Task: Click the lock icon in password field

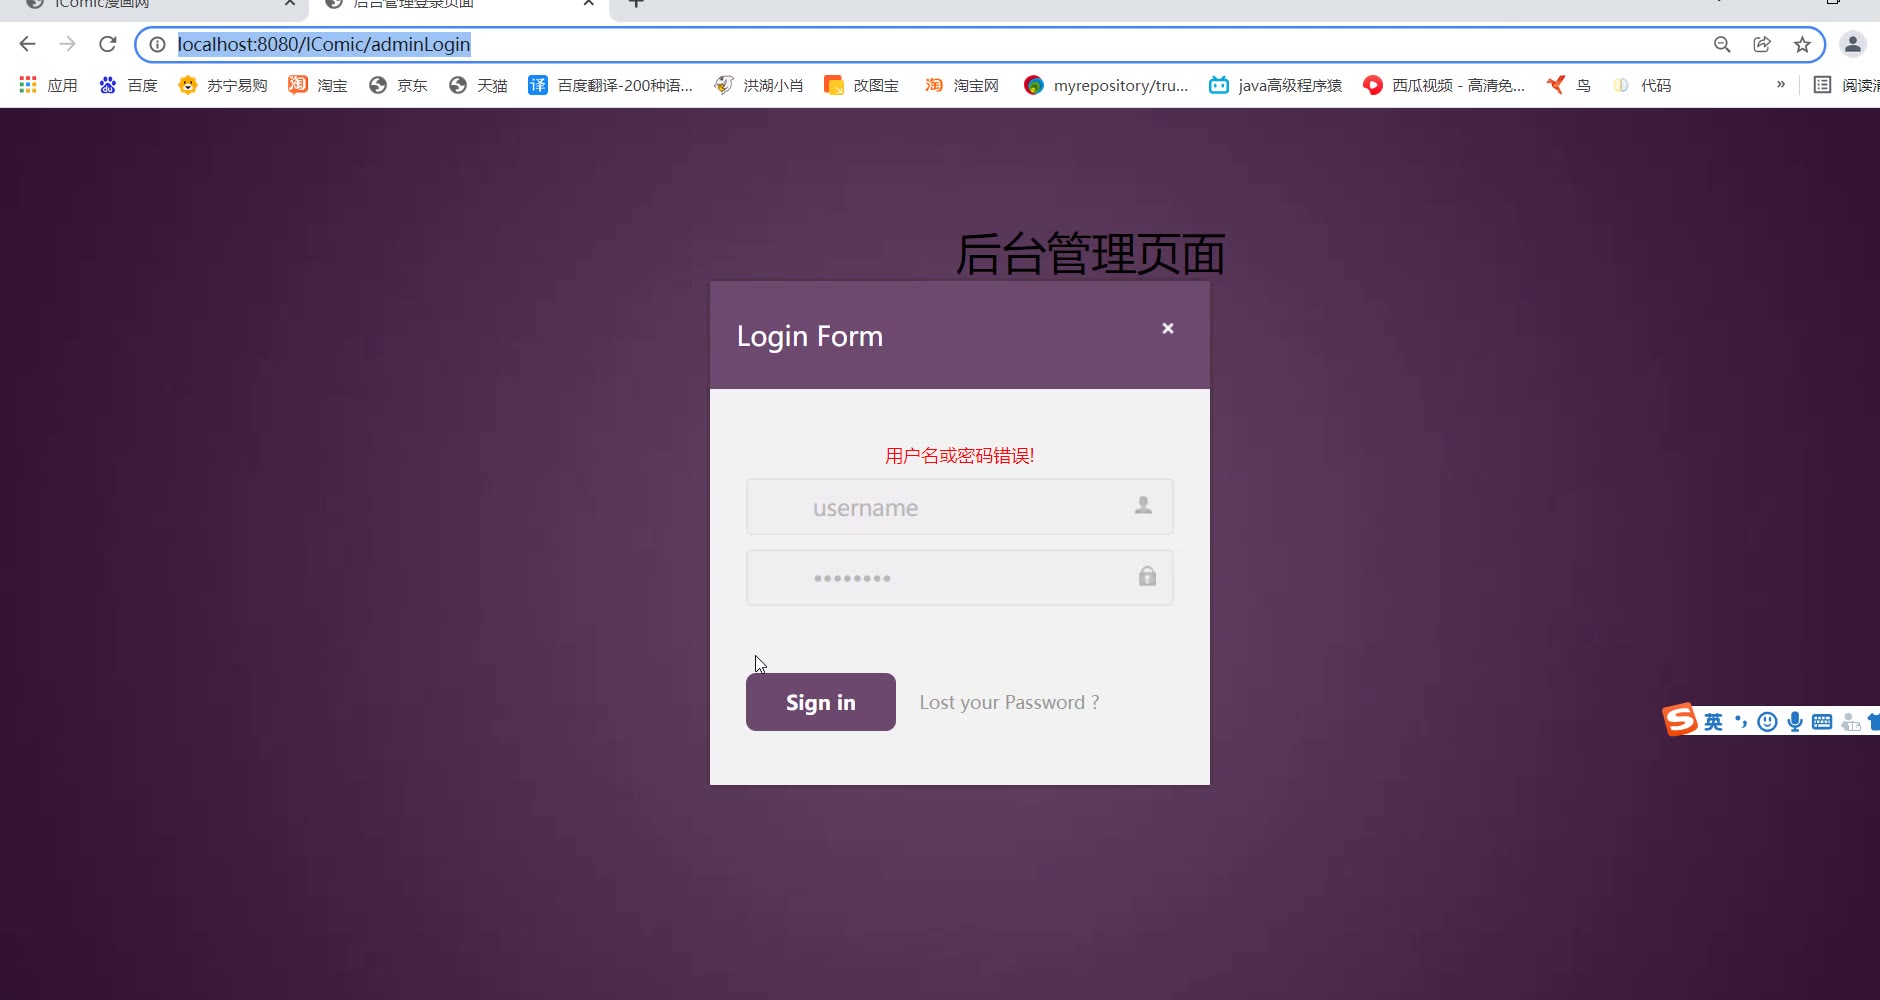Action: point(1147,576)
